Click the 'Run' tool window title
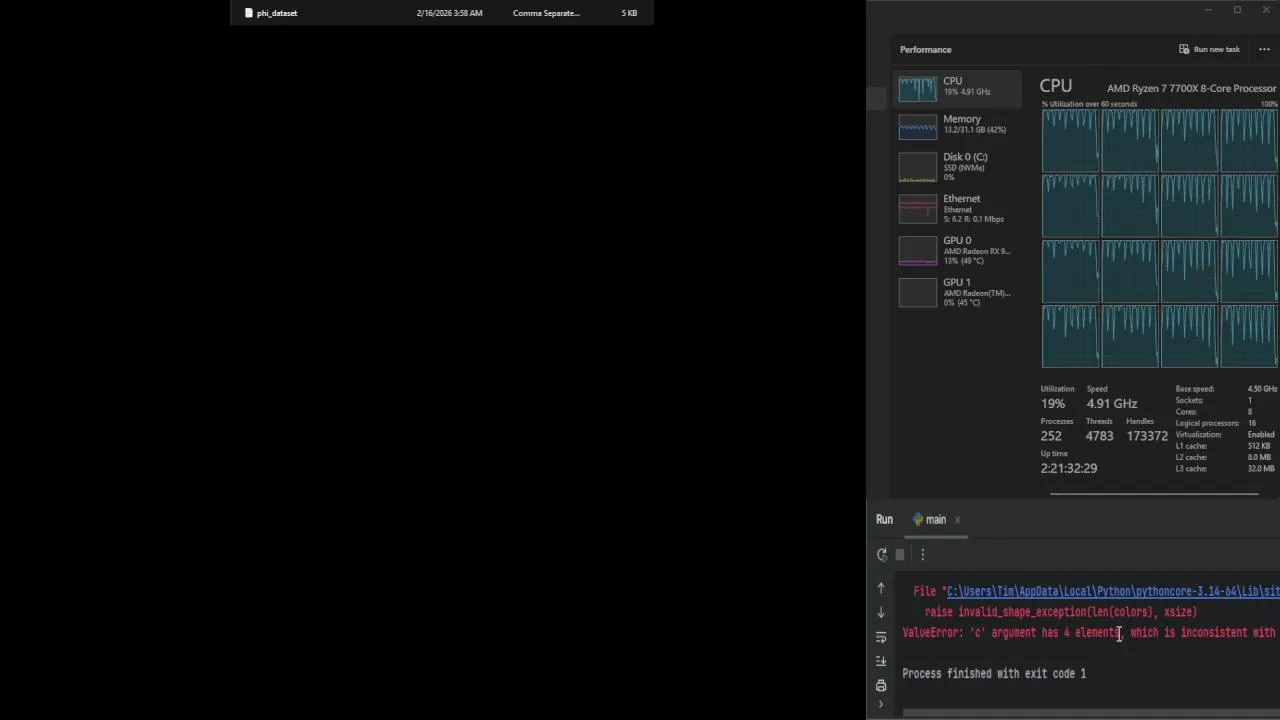 click(x=884, y=520)
